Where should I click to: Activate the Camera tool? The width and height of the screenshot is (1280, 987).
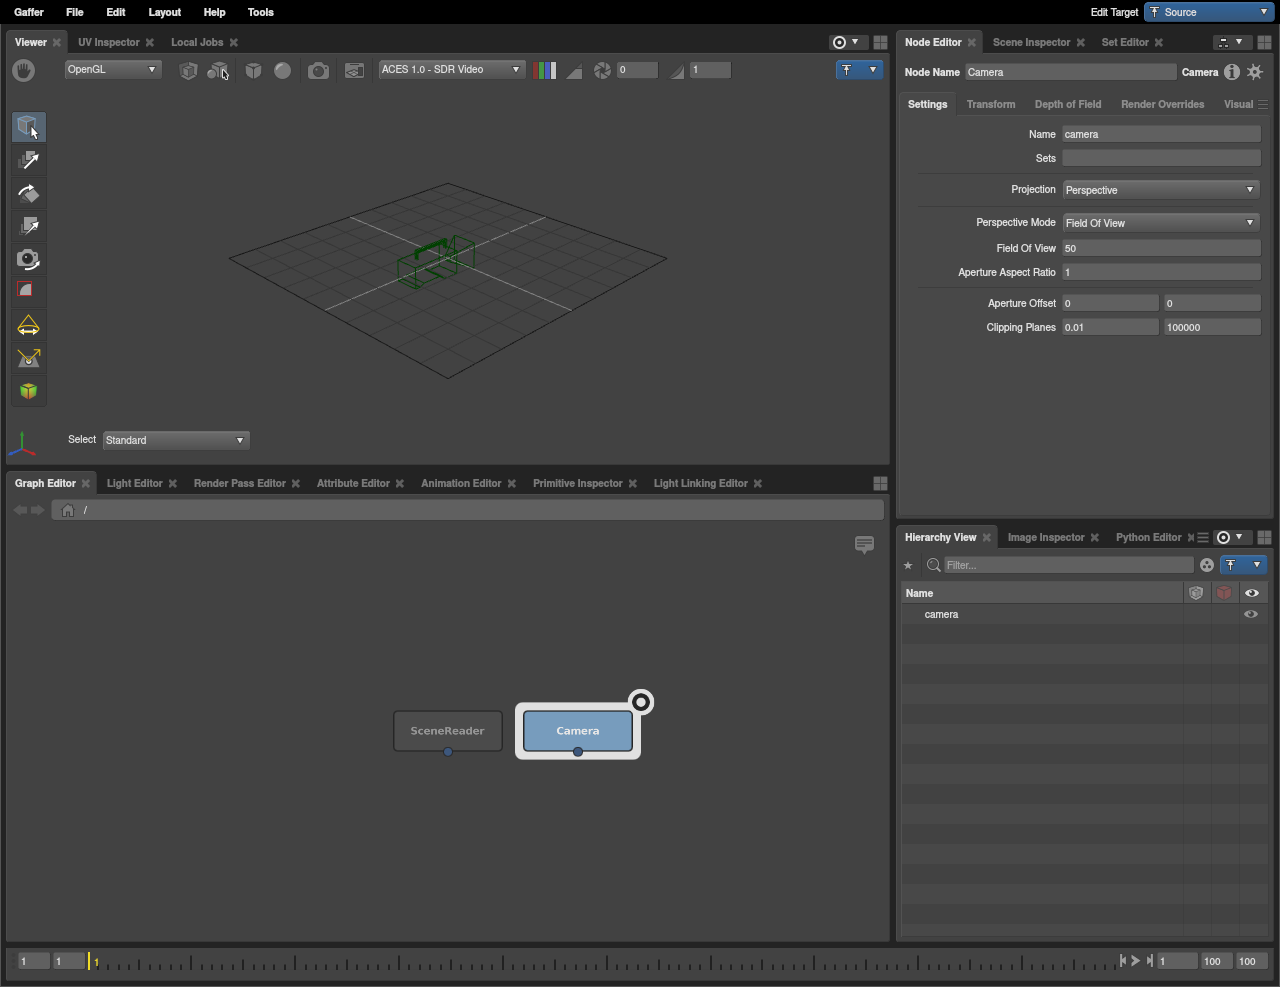(x=28, y=259)
